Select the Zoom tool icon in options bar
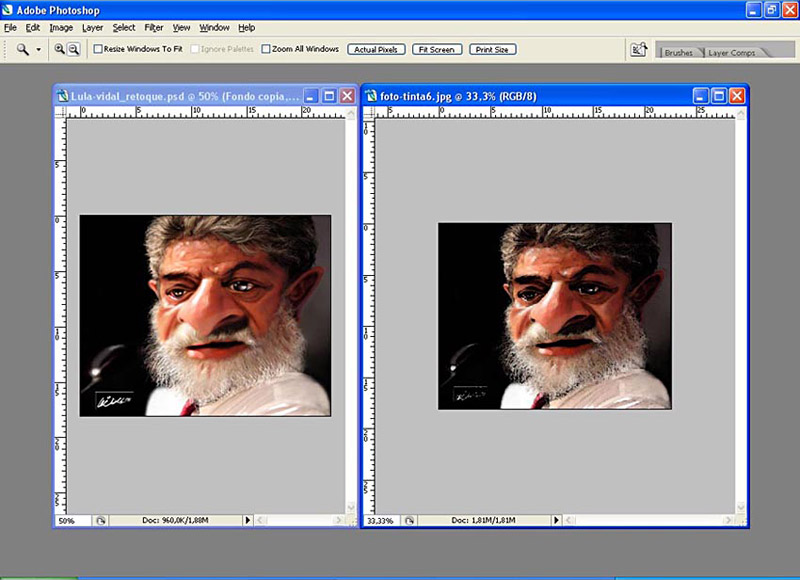 (22, 49)
